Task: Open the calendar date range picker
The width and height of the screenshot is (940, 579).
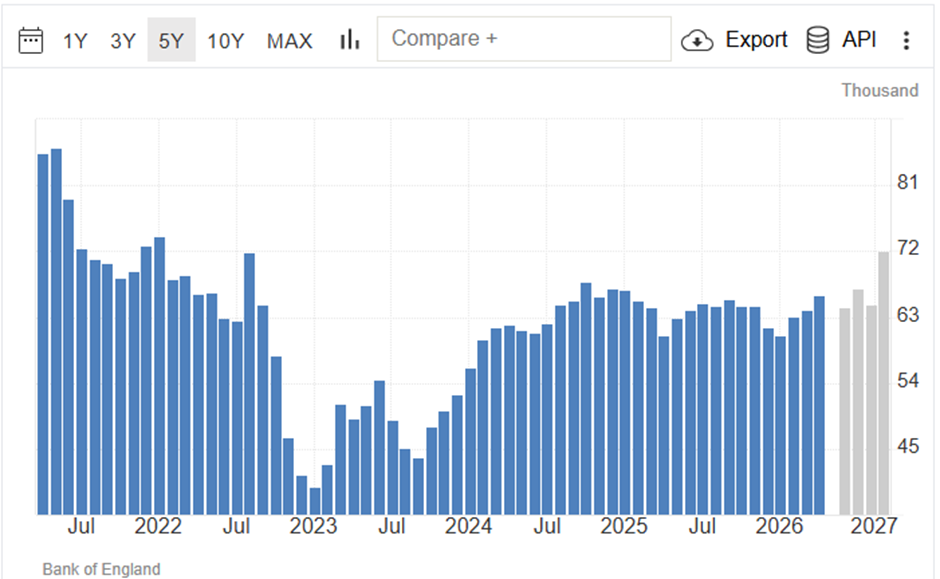Action: [31, 40]
